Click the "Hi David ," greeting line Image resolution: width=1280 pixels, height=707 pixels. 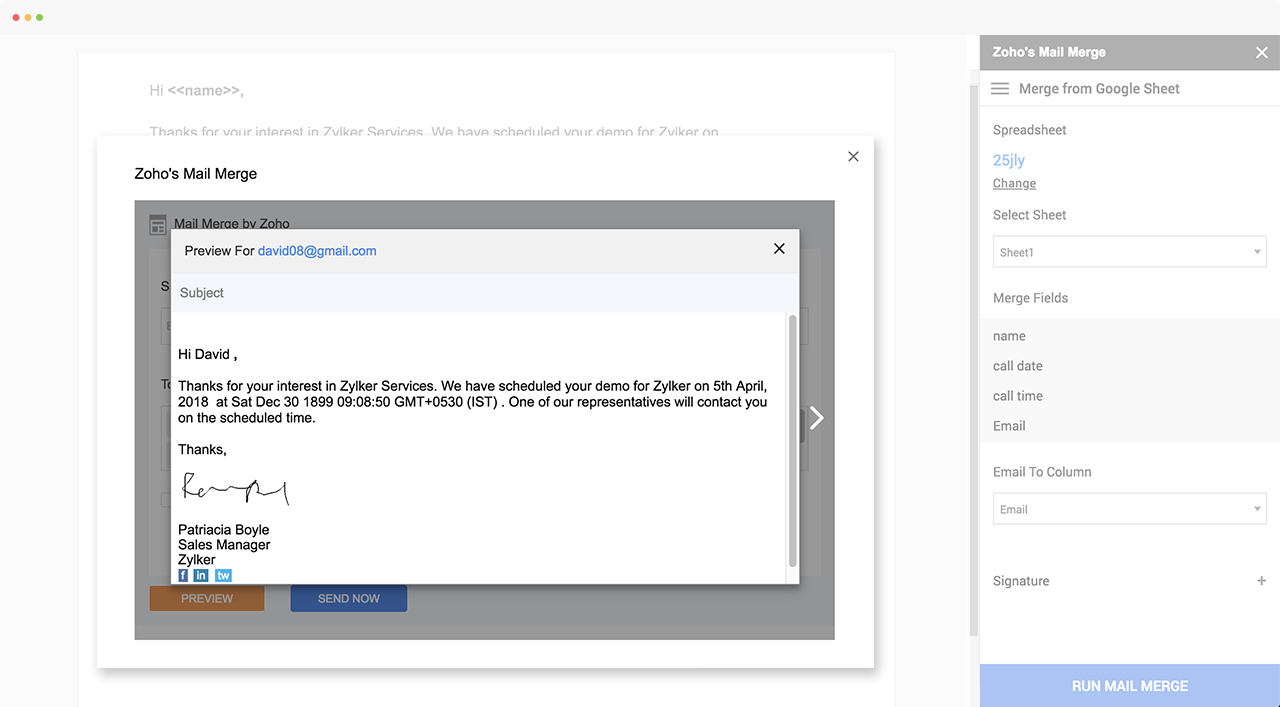208,354
